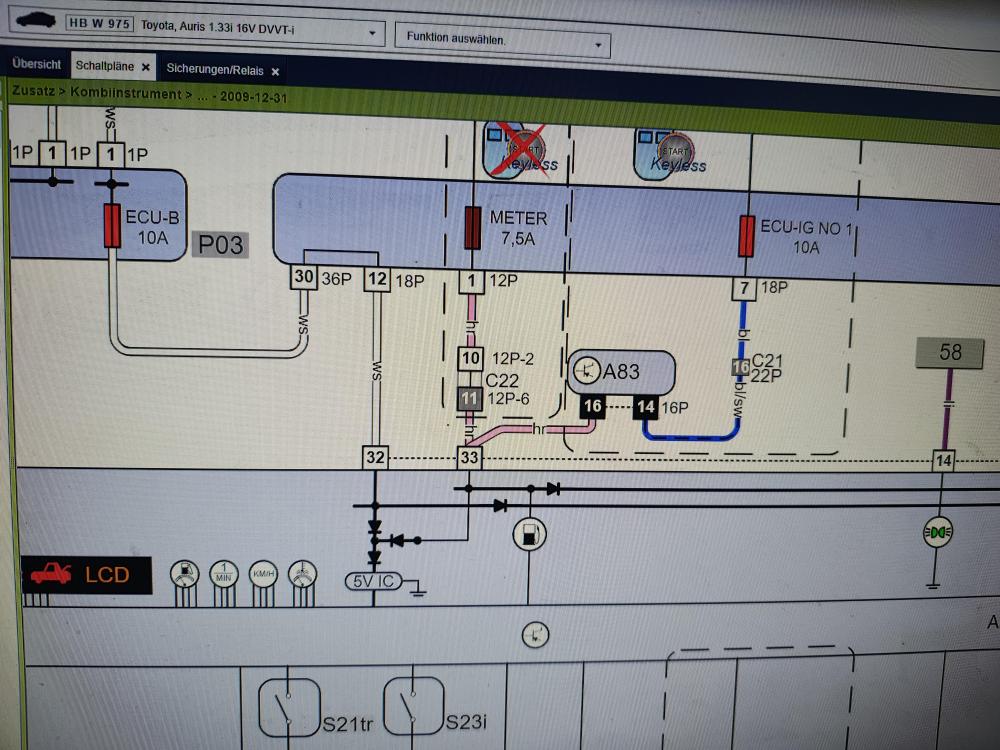Image resolution: width=1000 pixels, height=750 pixels.
Task: Click connector pin 7 of 18P
Action: [x=744, y=288]
